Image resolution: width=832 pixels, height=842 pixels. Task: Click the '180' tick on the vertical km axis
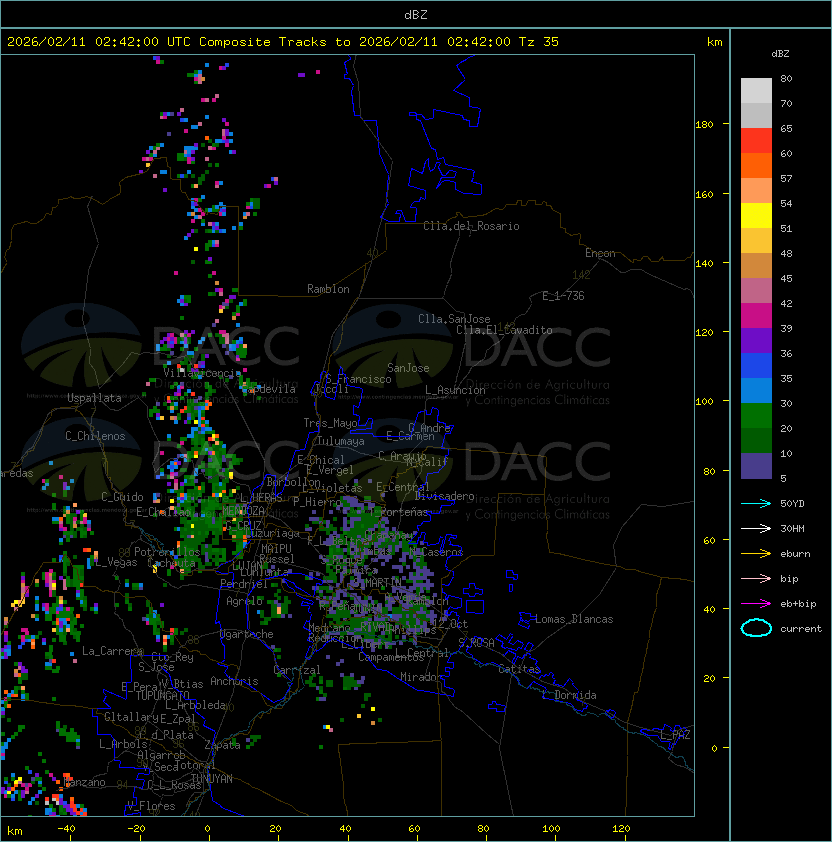(704, 125)
